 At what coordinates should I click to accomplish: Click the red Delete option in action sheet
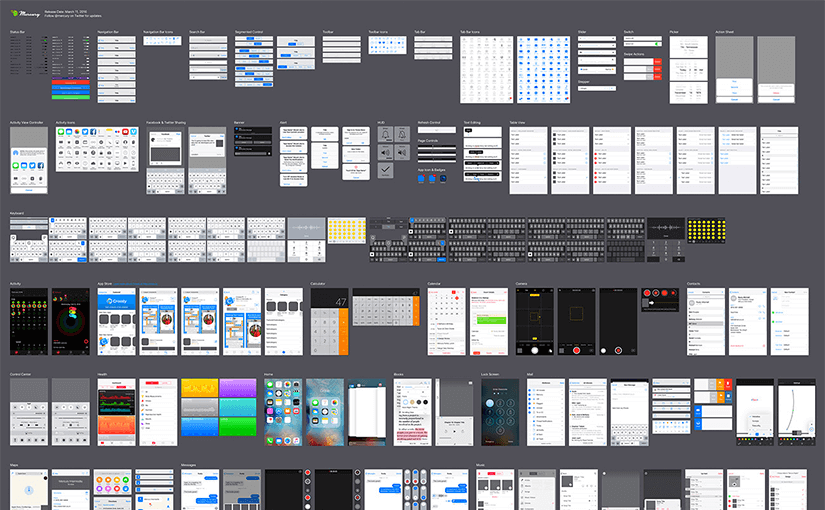point(776,93)
